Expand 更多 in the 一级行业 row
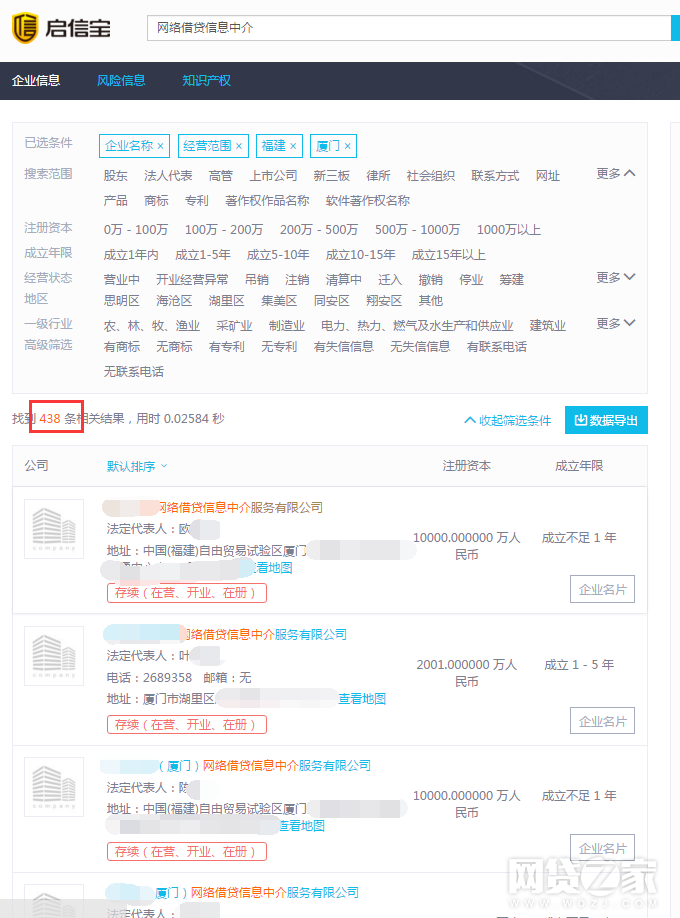Viewport: 680px width, 918px height. (x=616, y=324)
